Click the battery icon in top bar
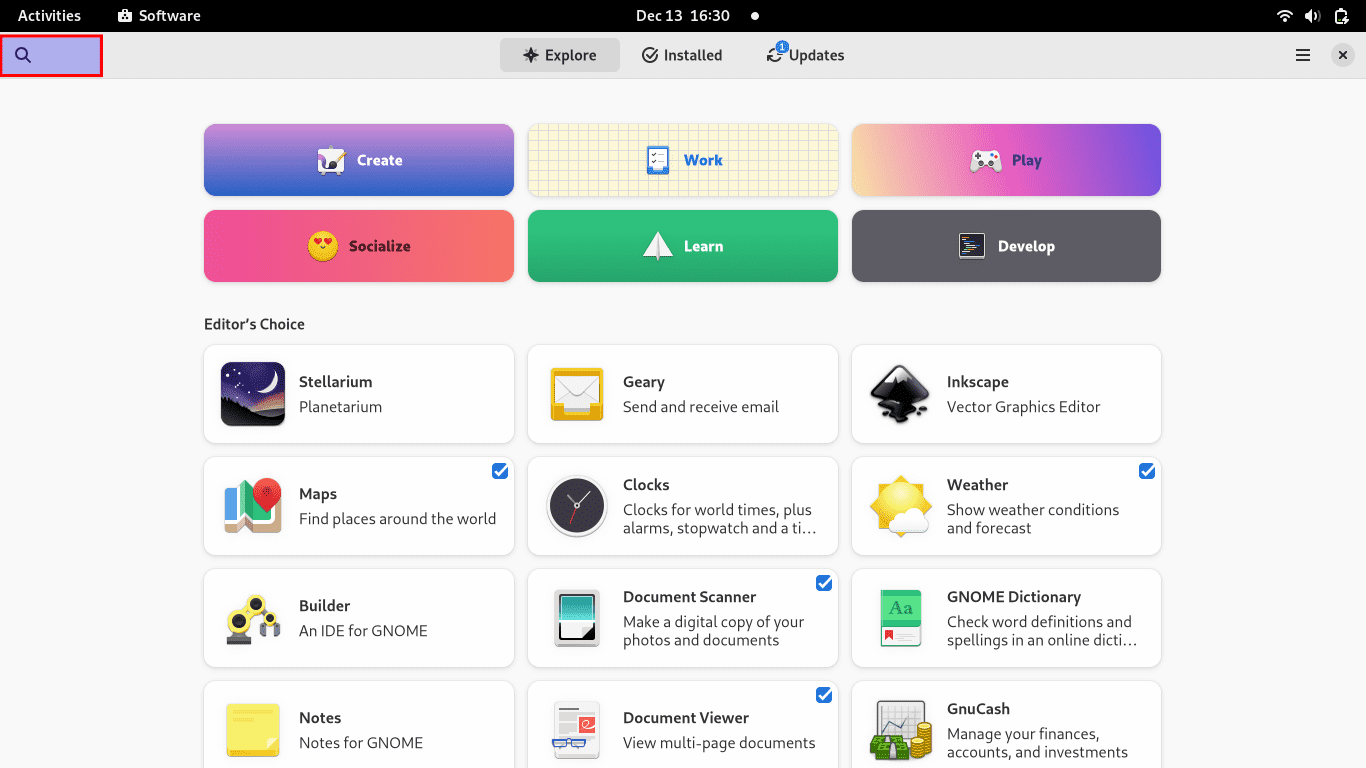Screen dimensions: 1366x768 tap(1341, 16)
